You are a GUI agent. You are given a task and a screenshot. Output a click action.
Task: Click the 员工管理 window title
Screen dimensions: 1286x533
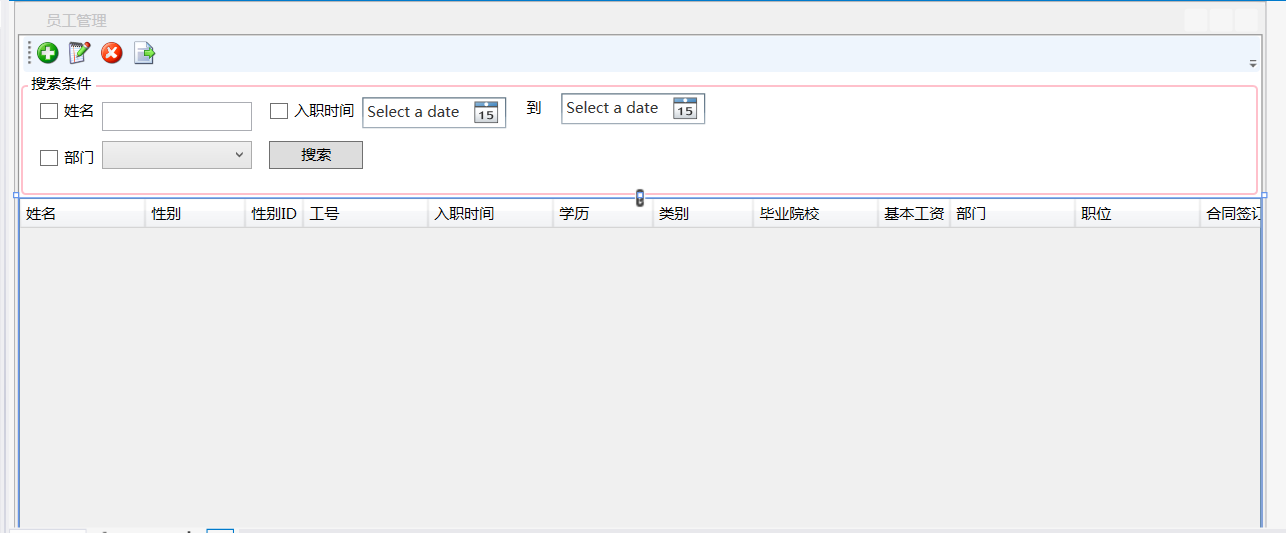[76, 20]
